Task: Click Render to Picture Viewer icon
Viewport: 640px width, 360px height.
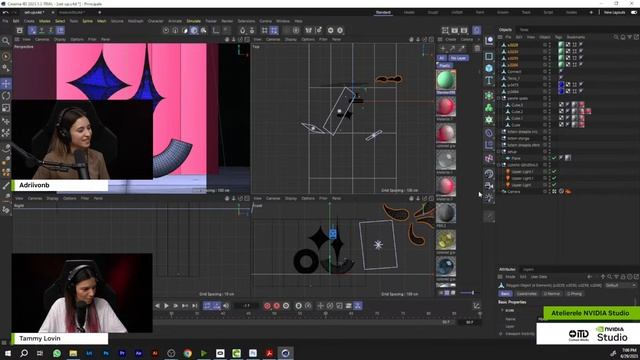Action: tap(455, 30)
